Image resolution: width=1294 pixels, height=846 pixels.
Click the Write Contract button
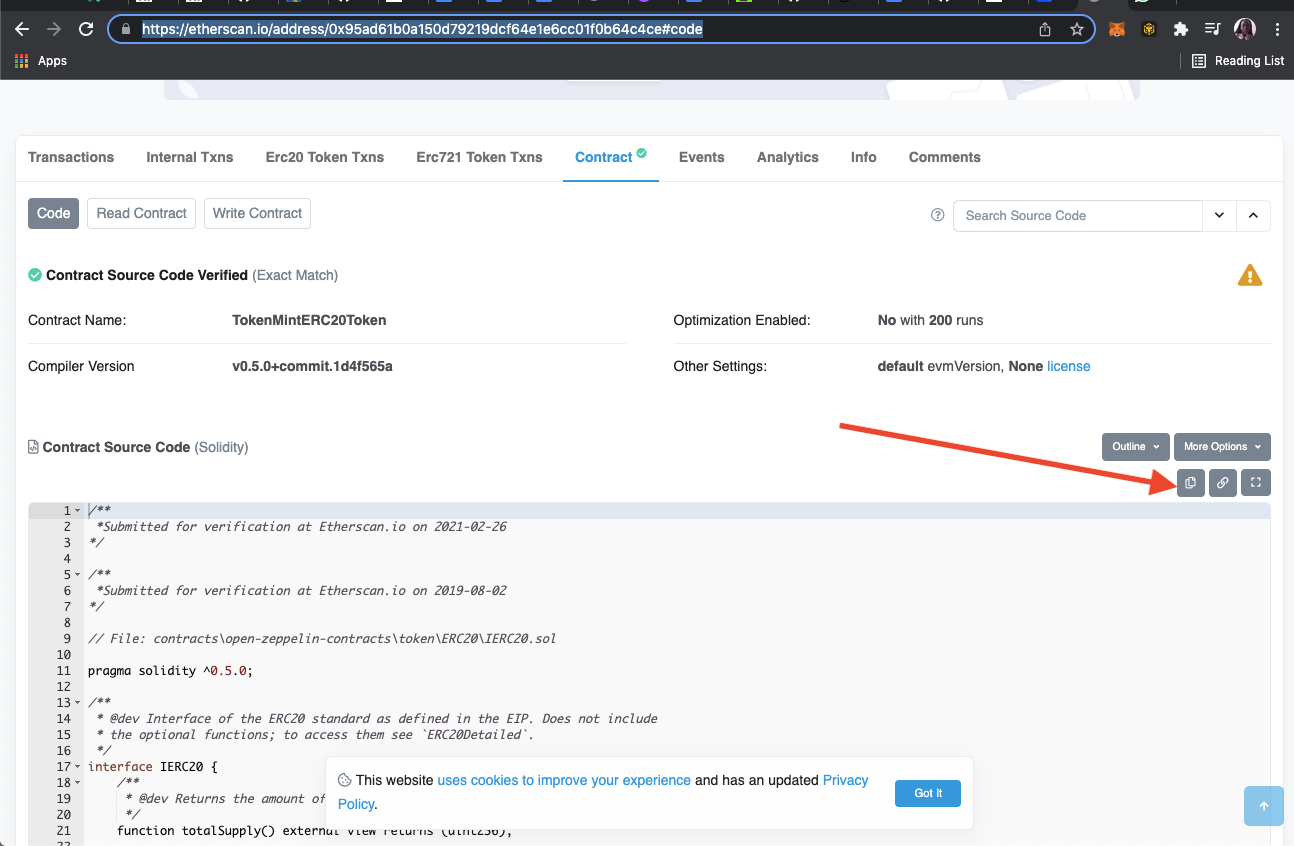coord(257,213)
